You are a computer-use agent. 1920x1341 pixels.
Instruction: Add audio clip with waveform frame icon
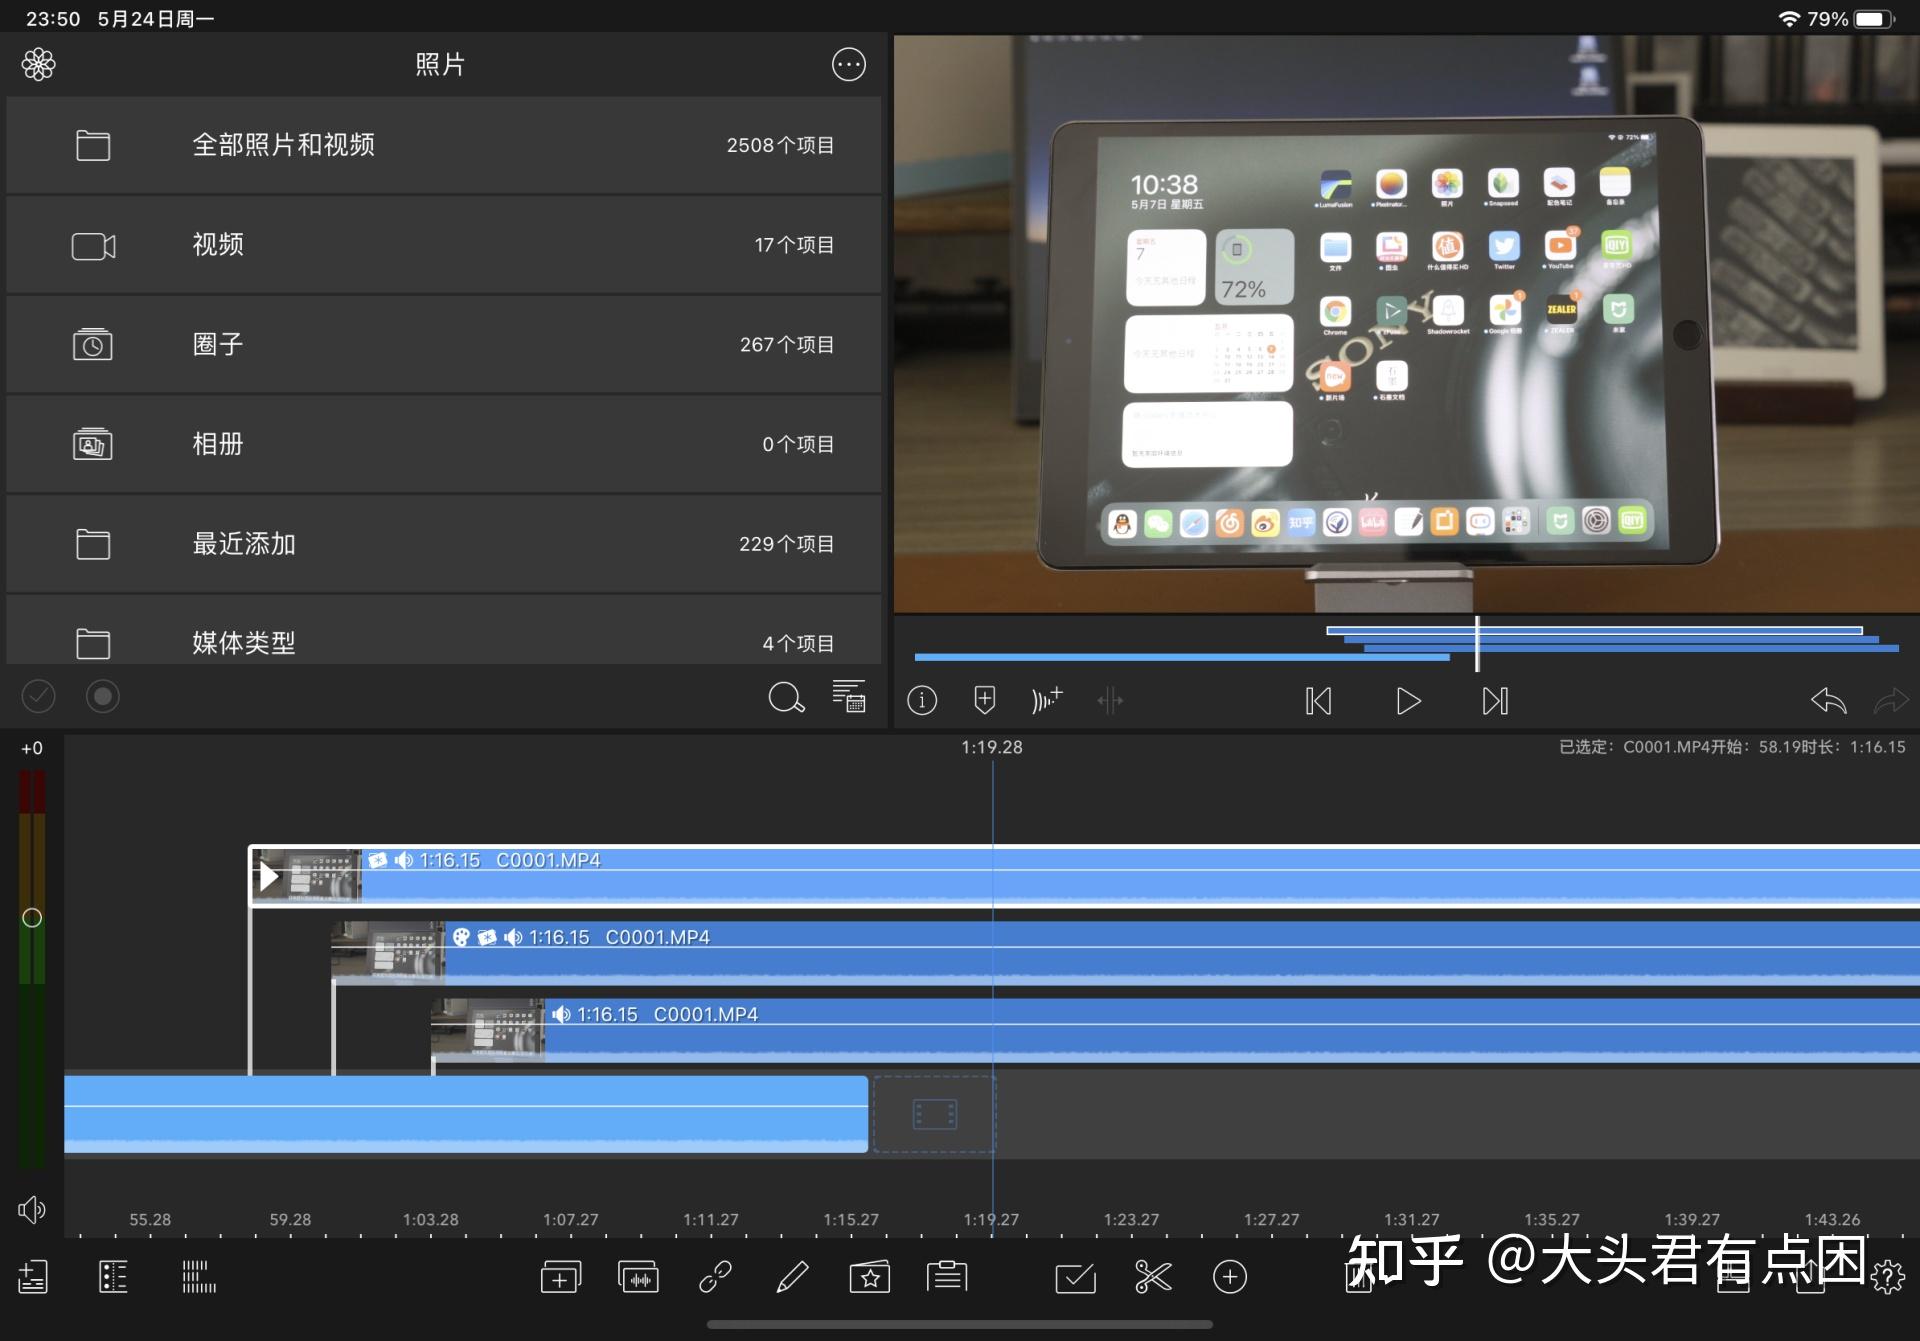[638, 1277]
